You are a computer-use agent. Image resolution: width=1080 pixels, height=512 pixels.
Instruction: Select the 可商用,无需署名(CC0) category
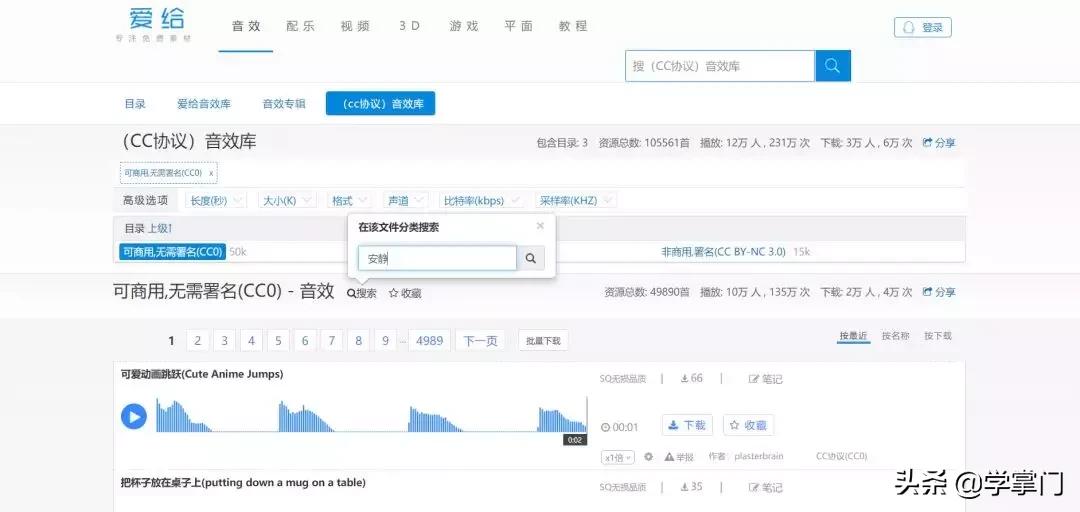172,252
